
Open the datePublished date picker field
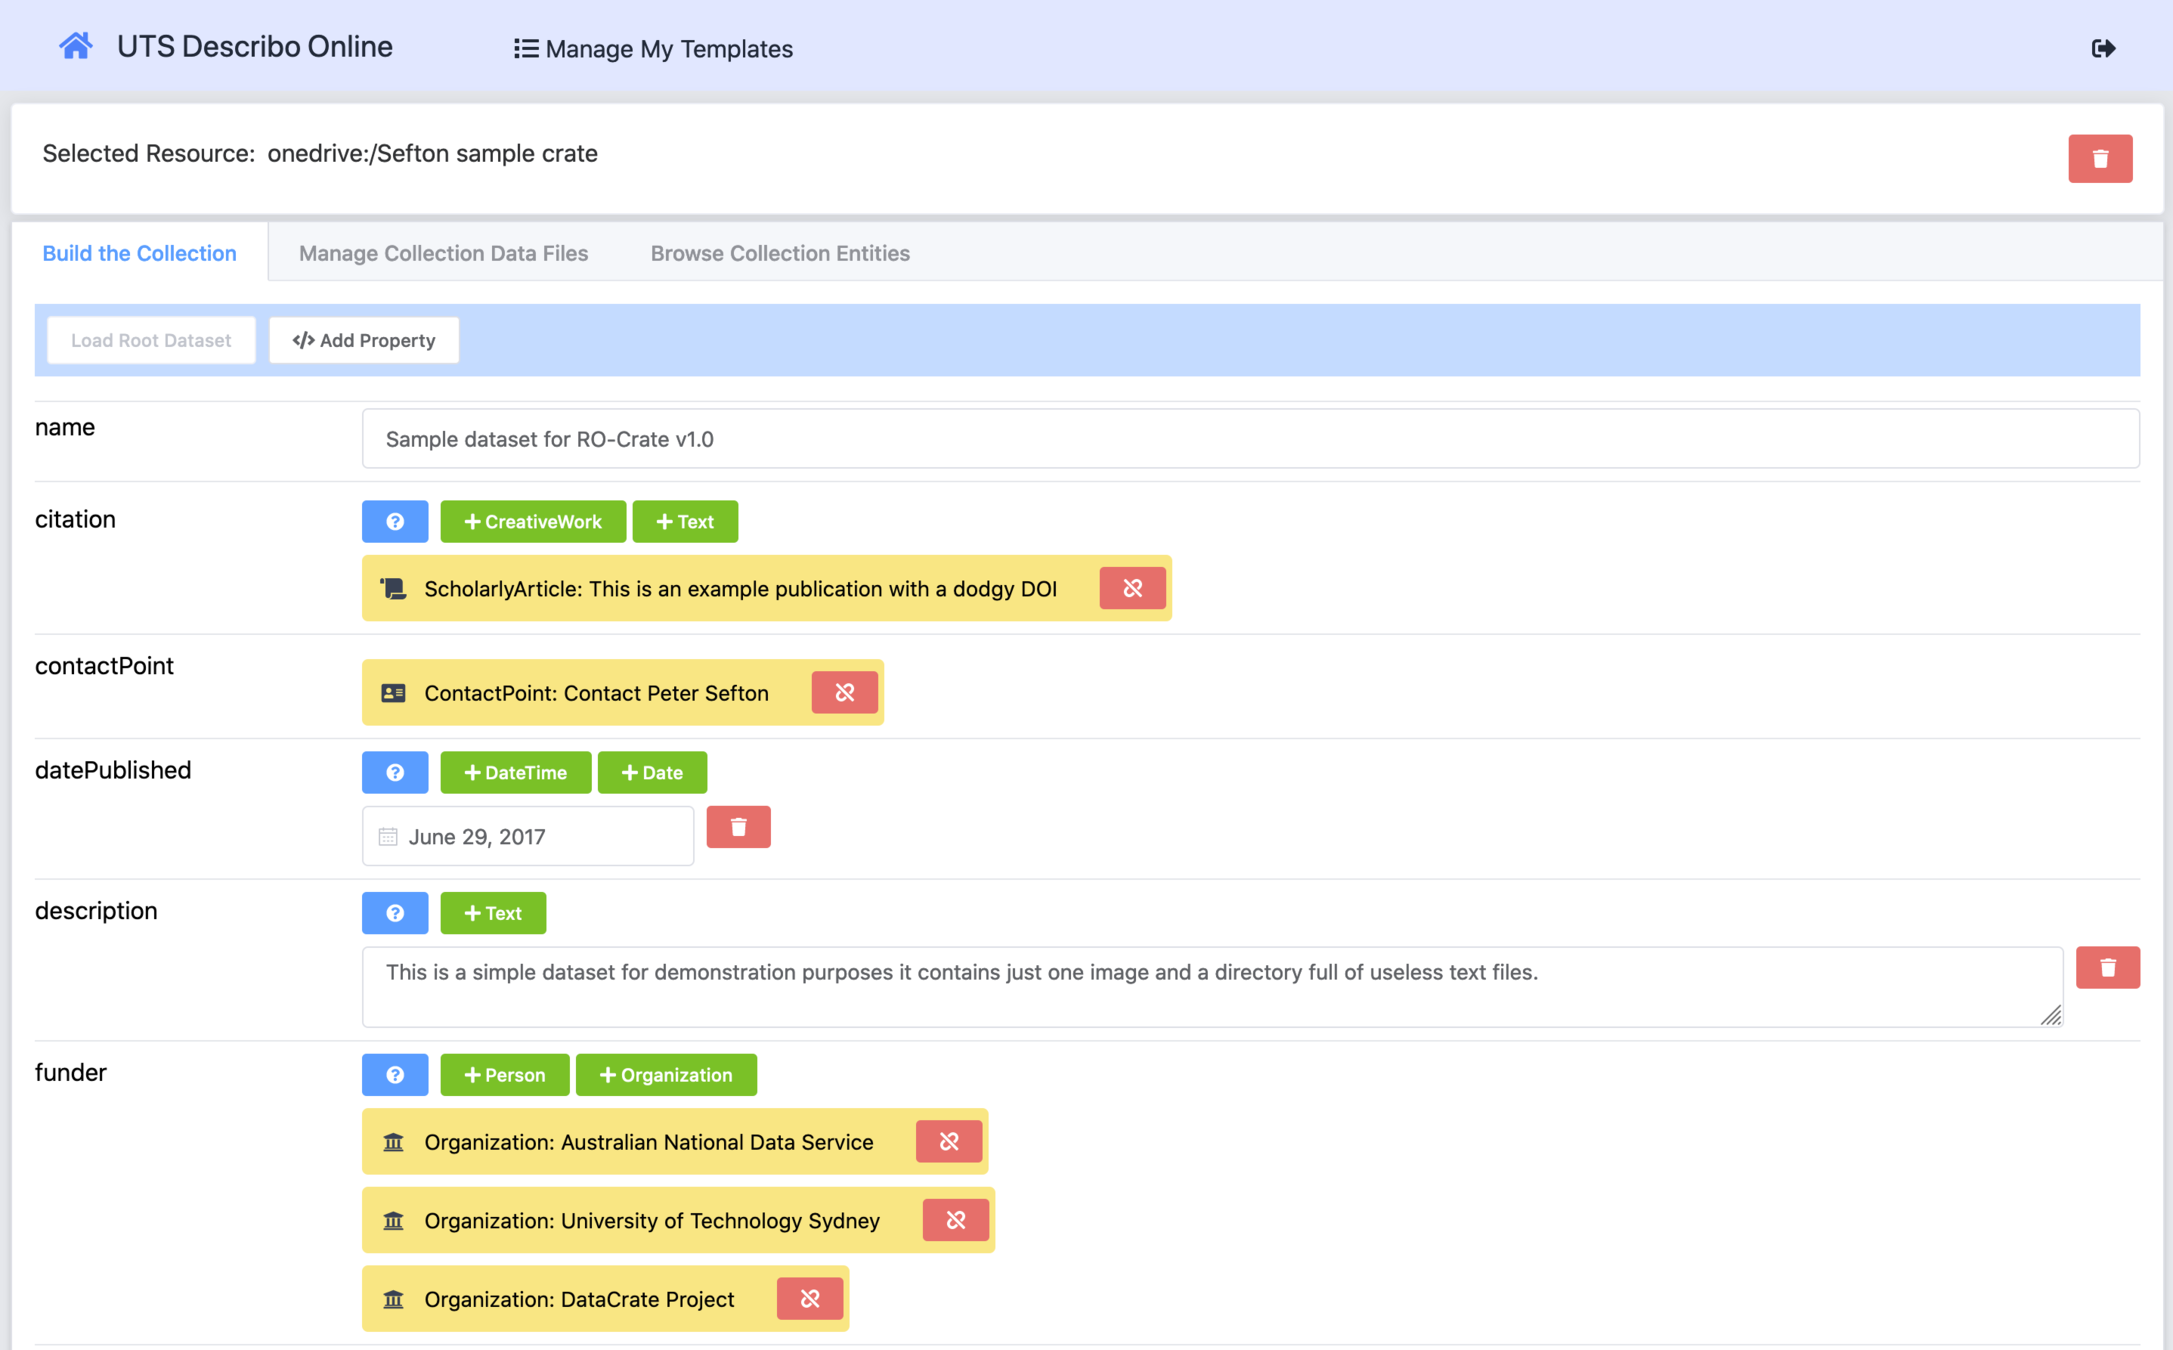pyautogui.click(x=527, y=836)
